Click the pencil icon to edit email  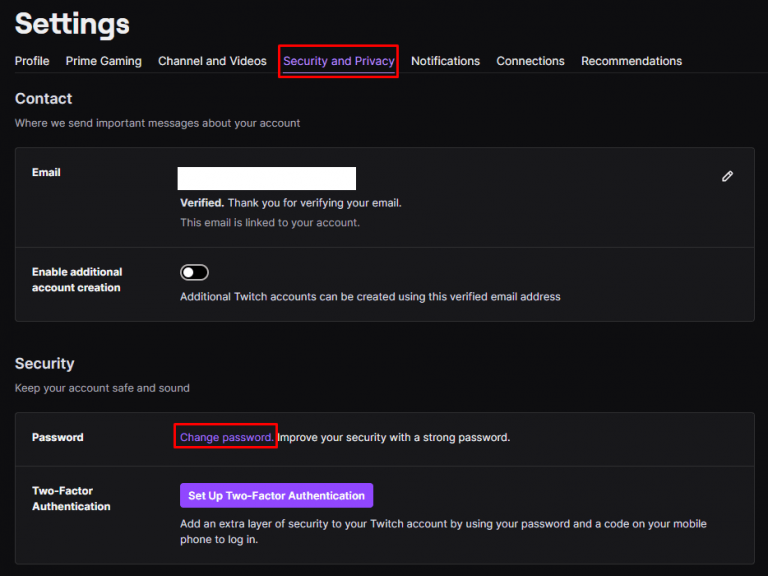click(727, 176)
